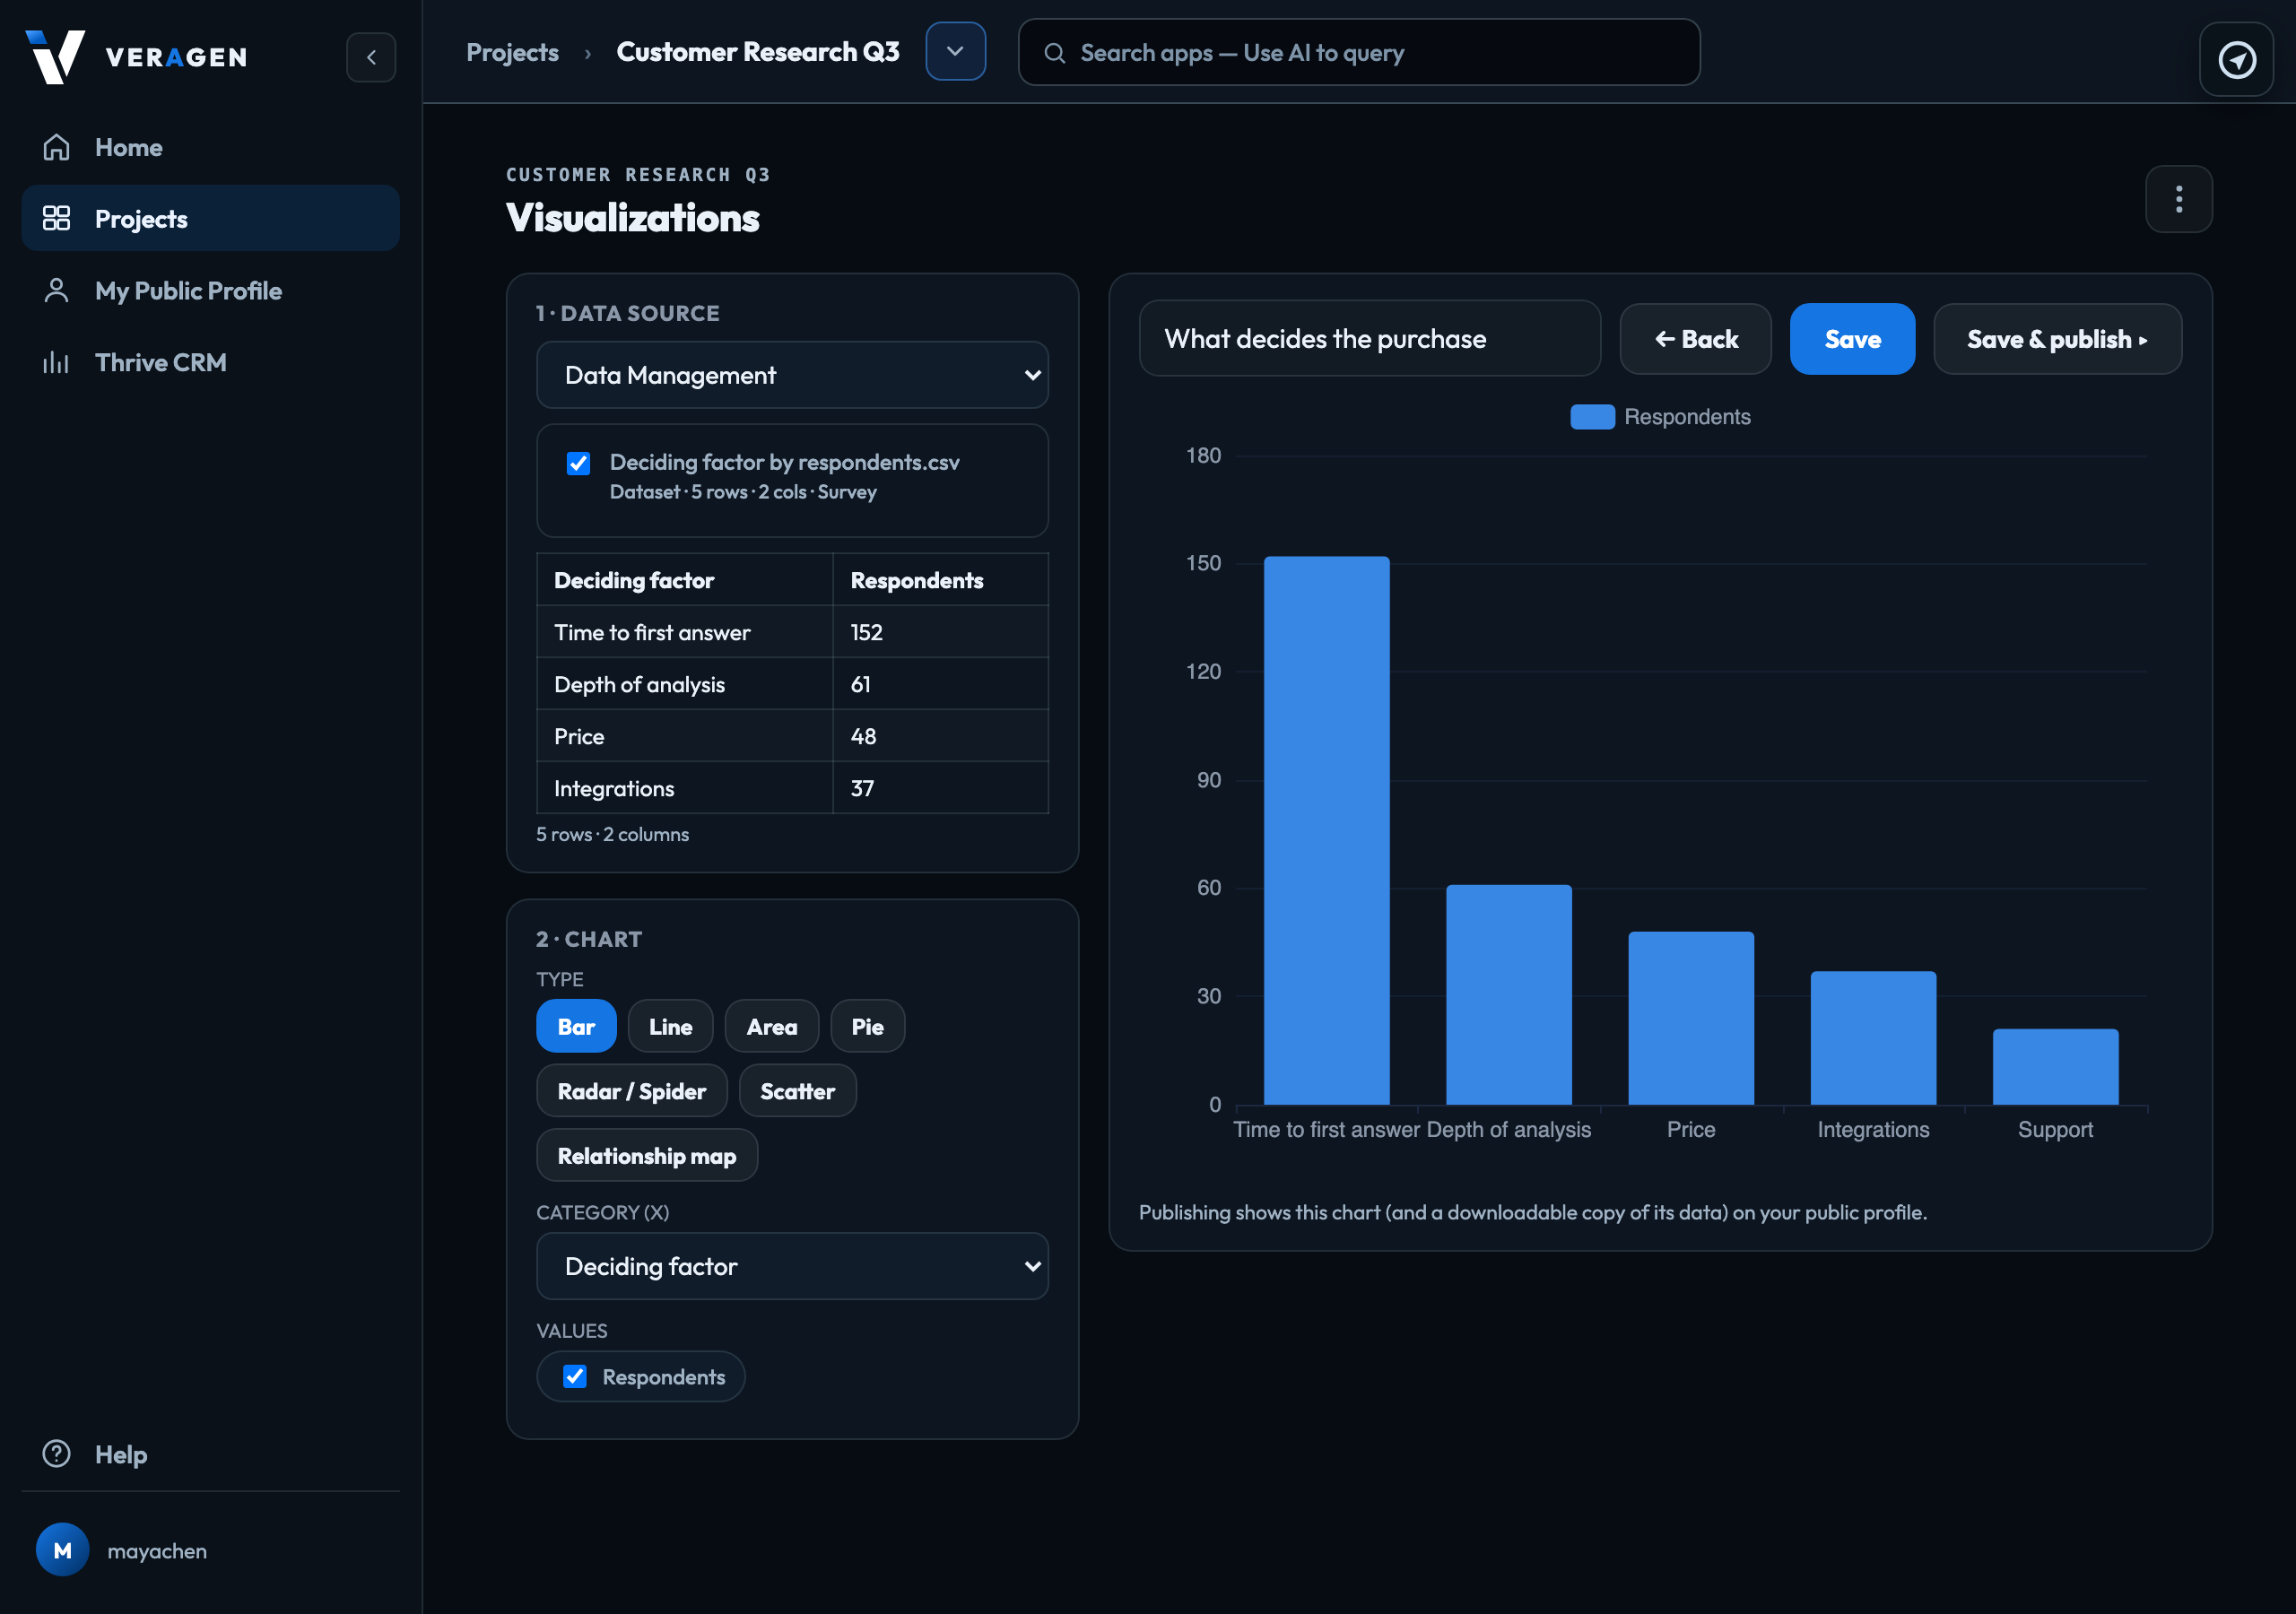2296x1614 pixels.
Task: Click the blue Save button
Action: [x=1852, y=339]
